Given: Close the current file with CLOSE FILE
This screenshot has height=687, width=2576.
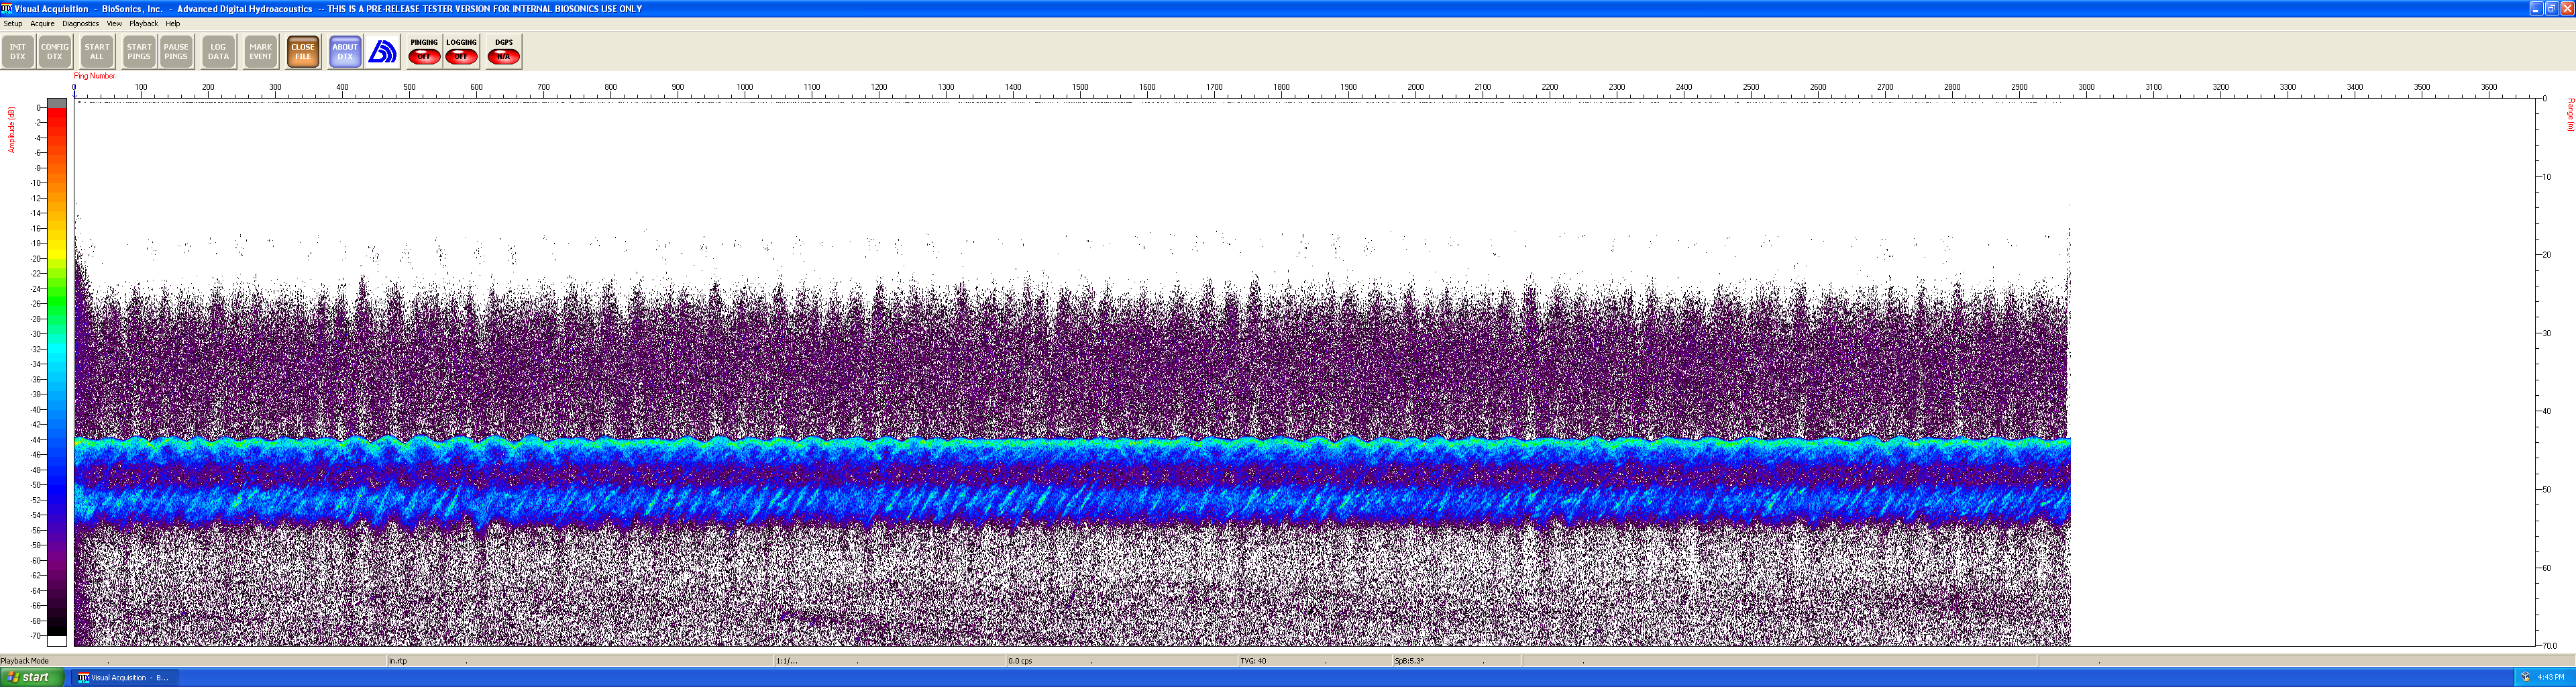Looking at the screenshot, I should (x=303, y=52).
